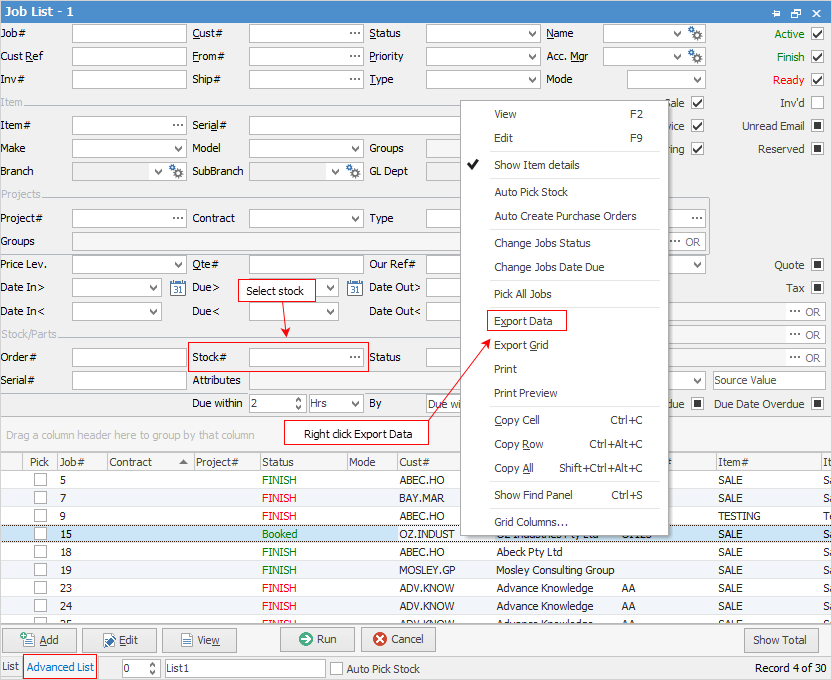
Task: Open the ellipsis lookup in Project# field
Action: coord(178,218)
